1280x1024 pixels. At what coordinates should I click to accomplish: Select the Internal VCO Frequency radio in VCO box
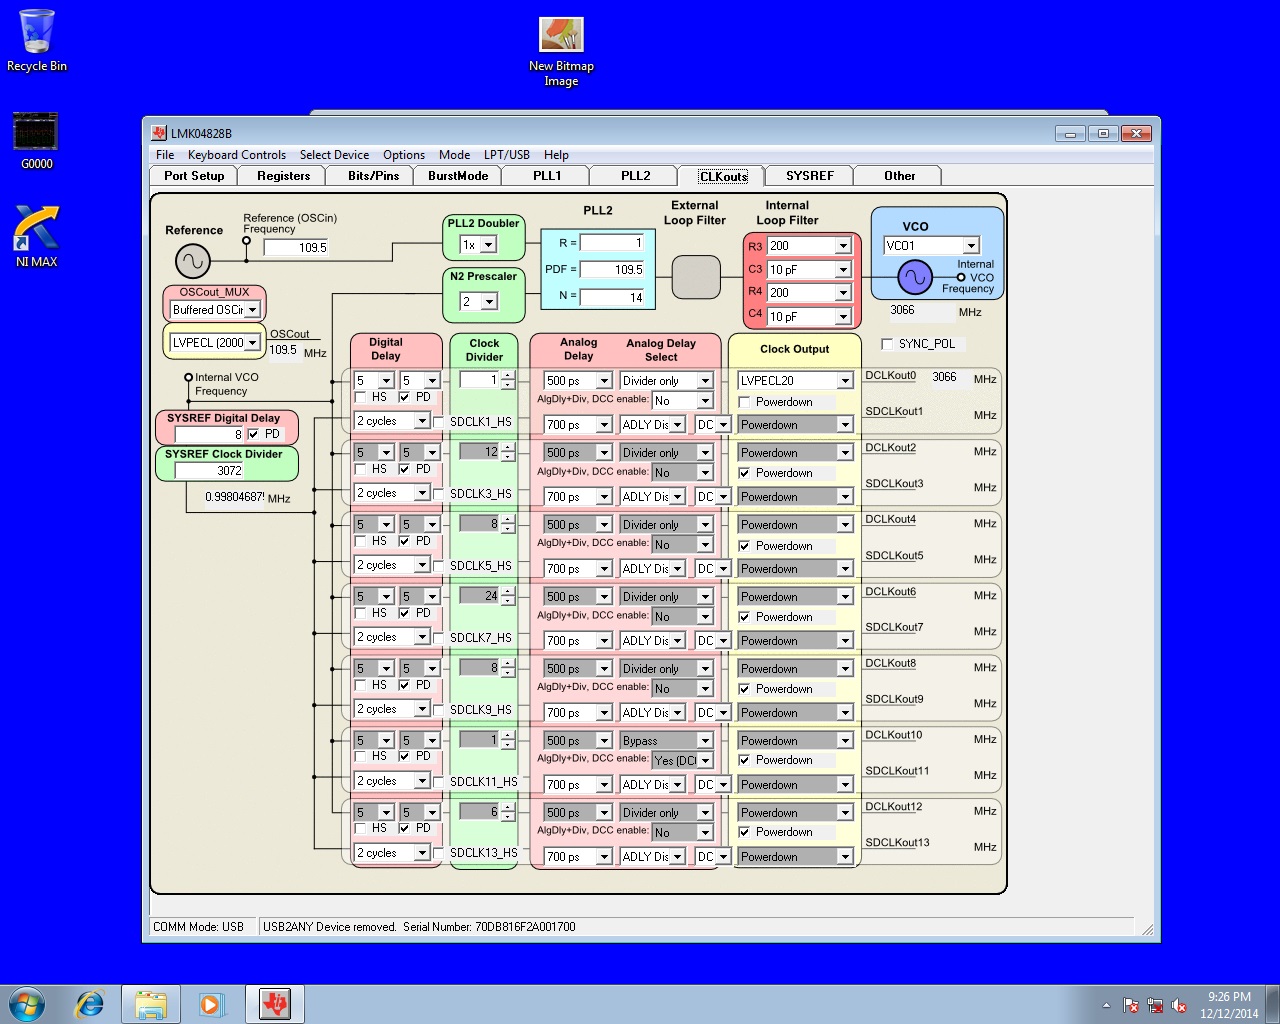pos(961,278)
